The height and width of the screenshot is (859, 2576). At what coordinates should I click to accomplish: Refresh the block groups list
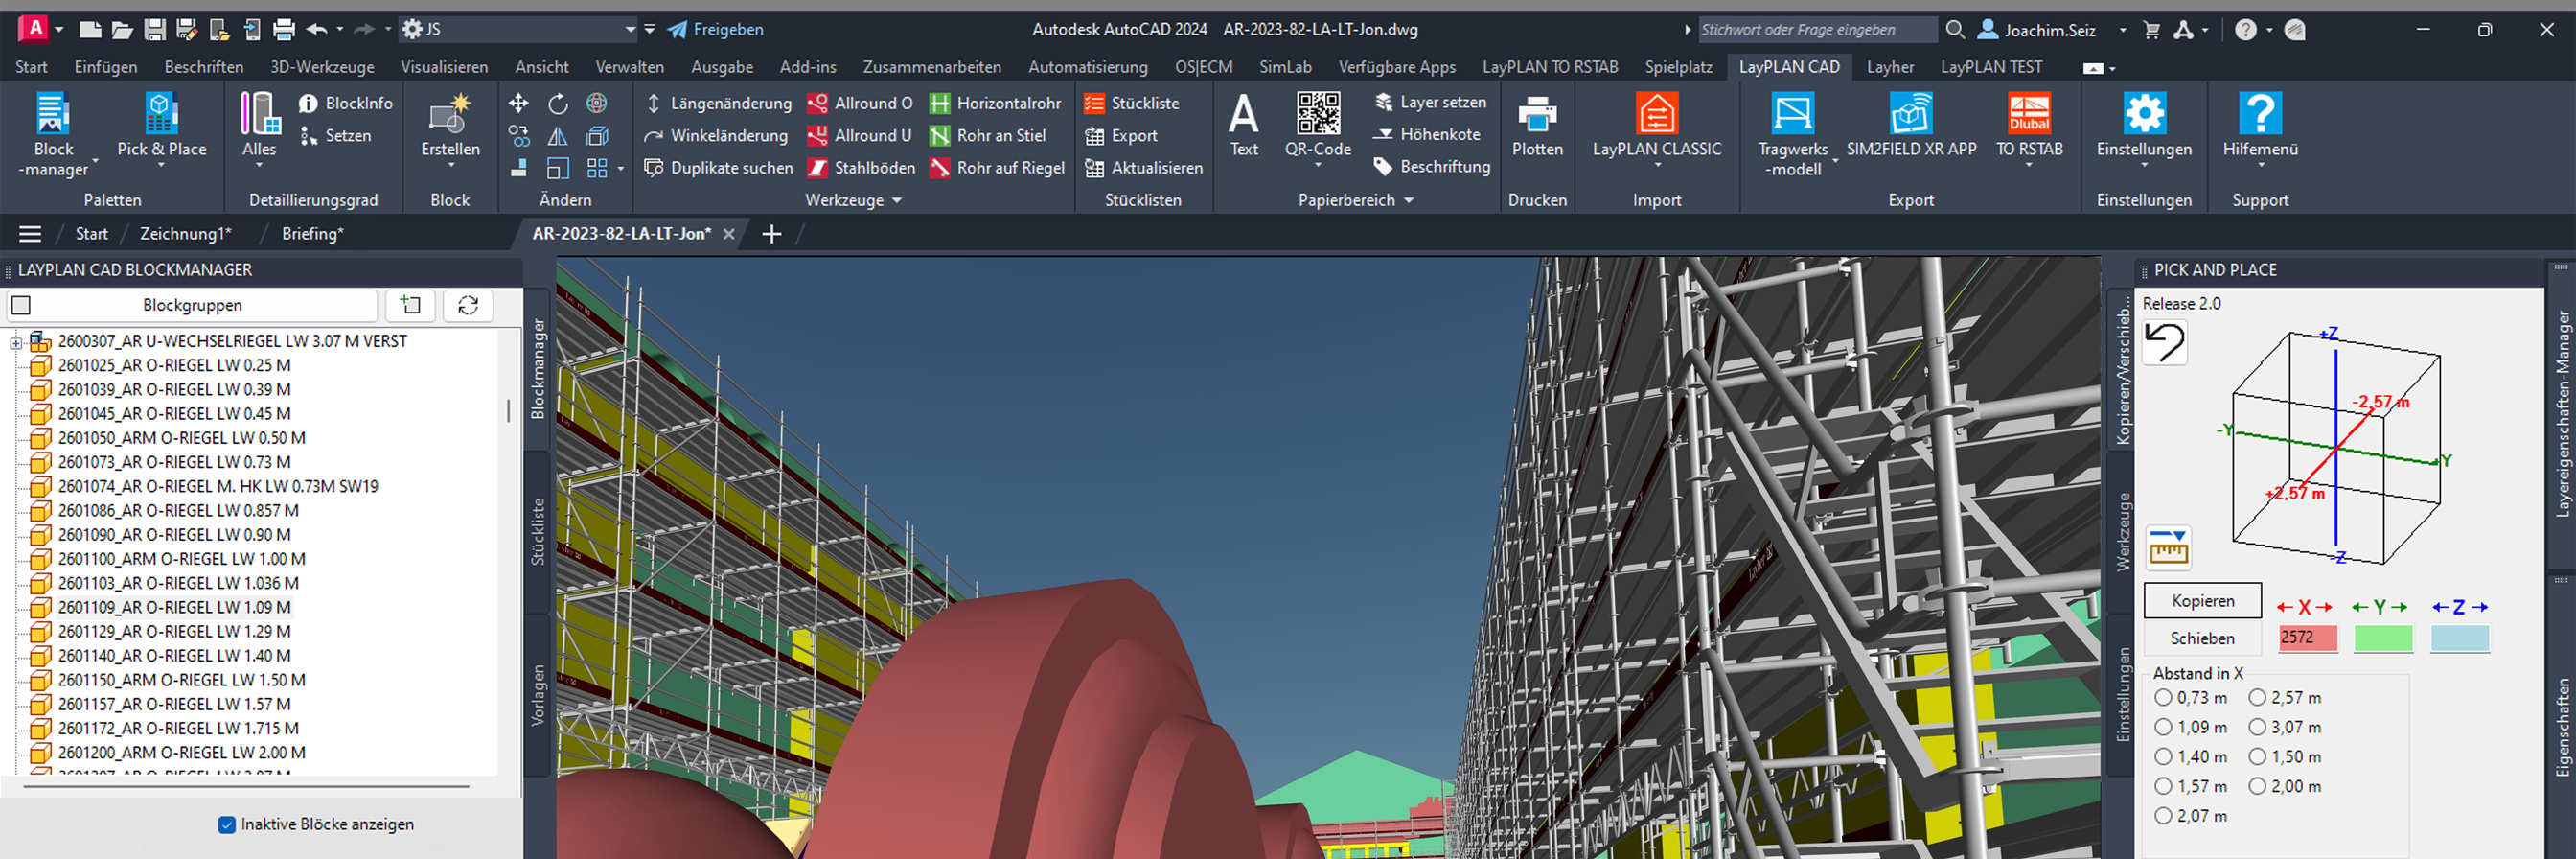(468, 305)
